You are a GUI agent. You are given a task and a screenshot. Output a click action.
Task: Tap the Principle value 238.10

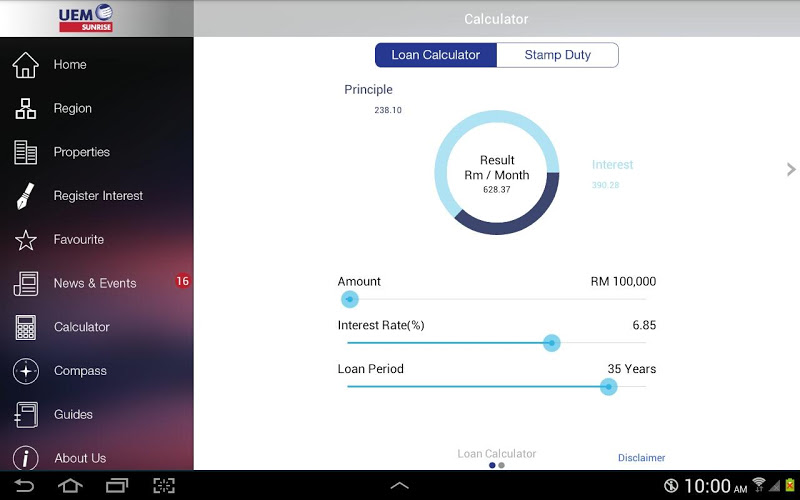[x=388, y=110]
